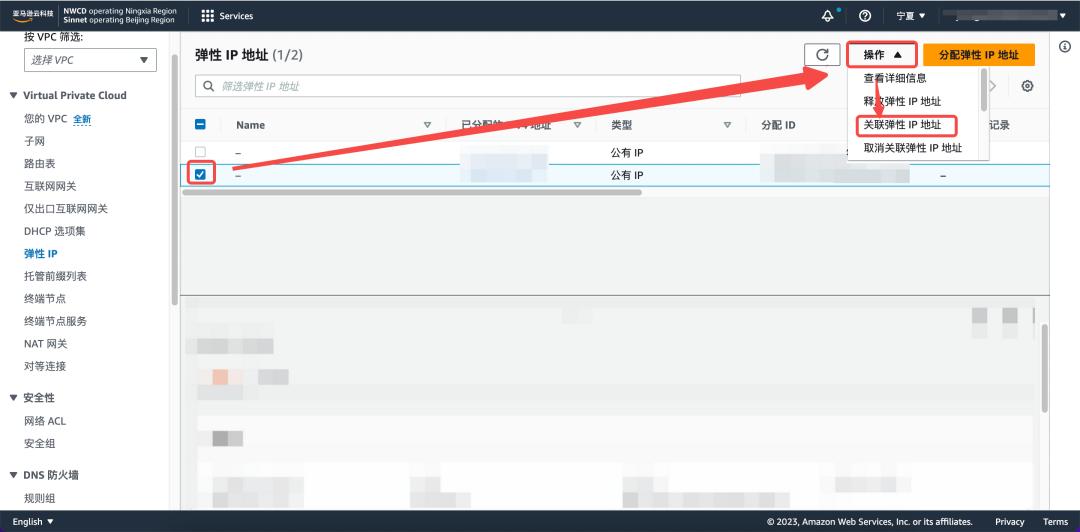
Task: Check the first Elastic IP row
Action: 200,152
